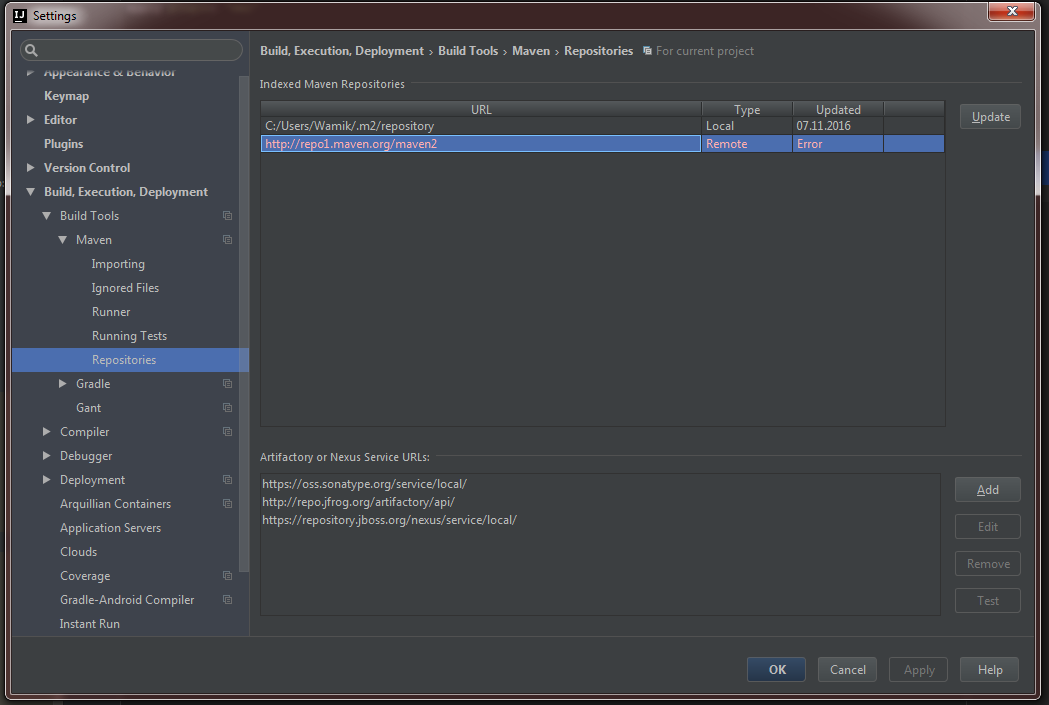The height and width of the screenshot is (705, 1049).
Task: Select https://oss.sonatype.org/service/local/ URL
Action: click(364, 484)
